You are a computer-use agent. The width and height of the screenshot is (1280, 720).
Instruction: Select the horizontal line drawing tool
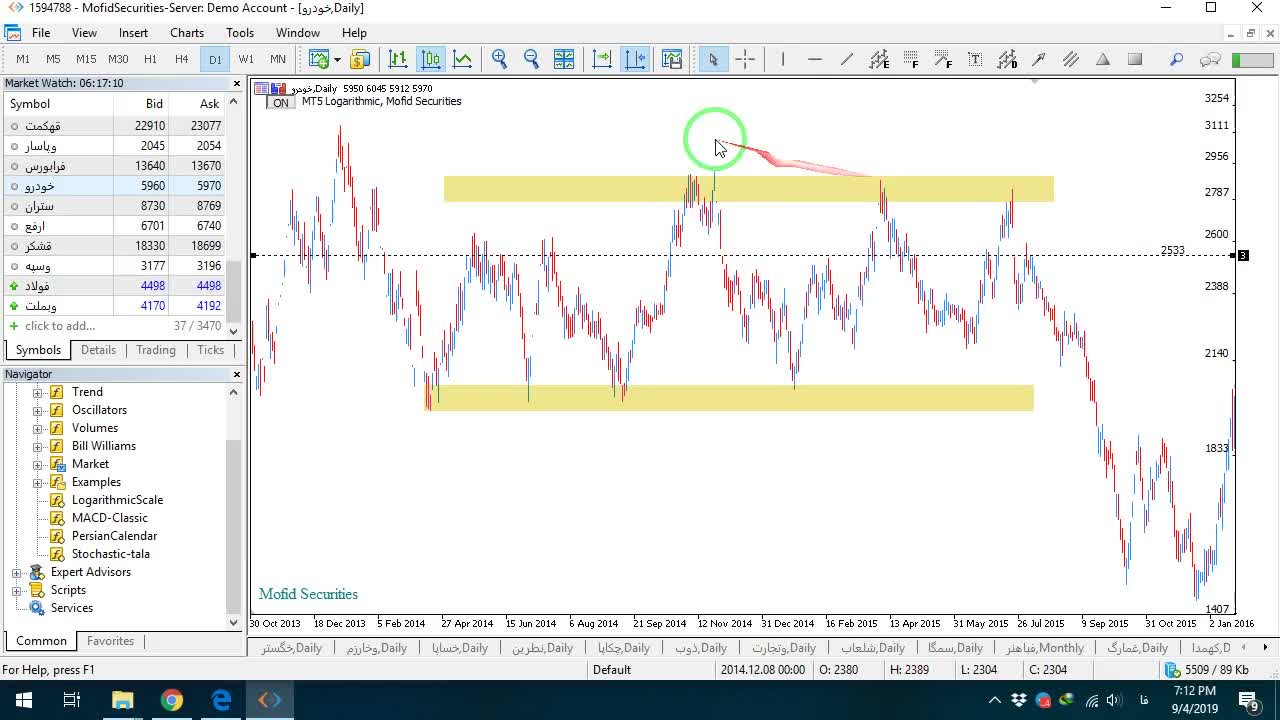click(815, 59)
